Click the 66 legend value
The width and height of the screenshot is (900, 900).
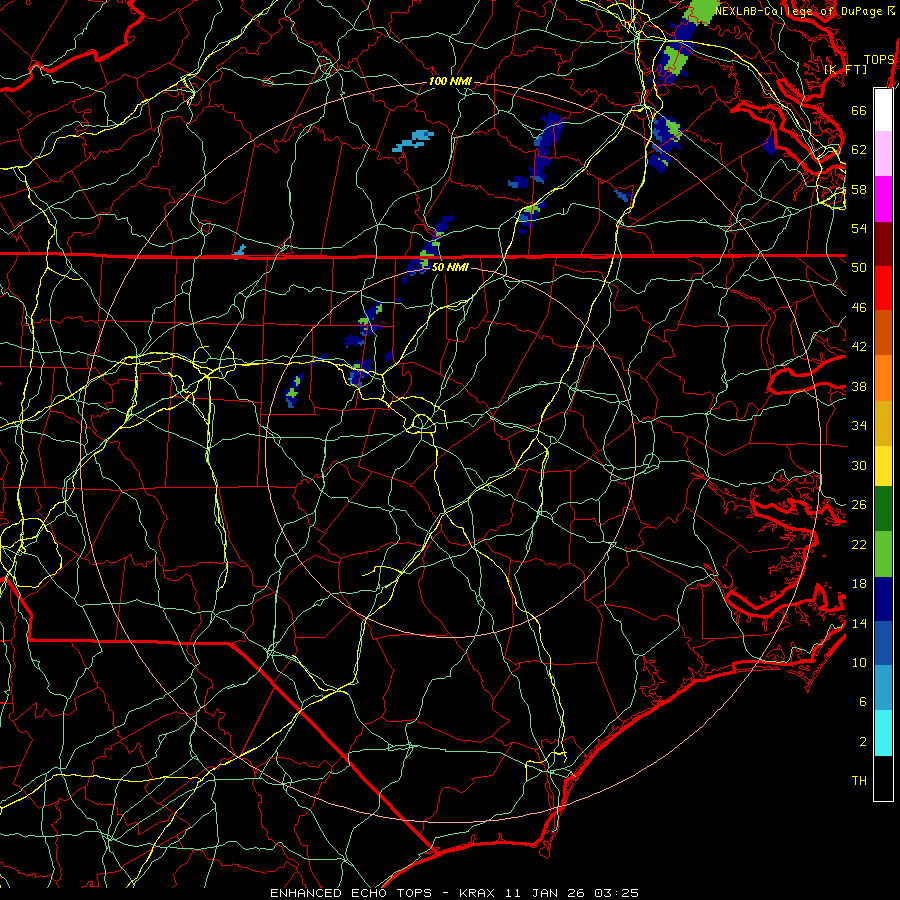859,110
